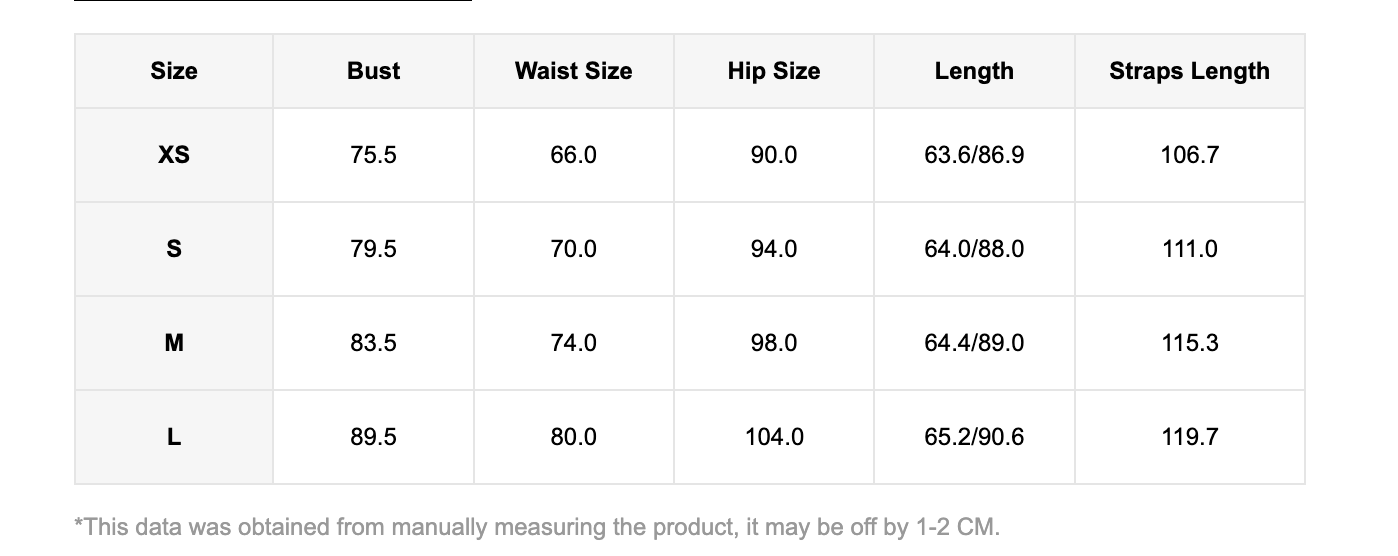Screen dimensions: 1398x556
Task: Click the XS bust value 75.5
Action: (x=373, y=155)
